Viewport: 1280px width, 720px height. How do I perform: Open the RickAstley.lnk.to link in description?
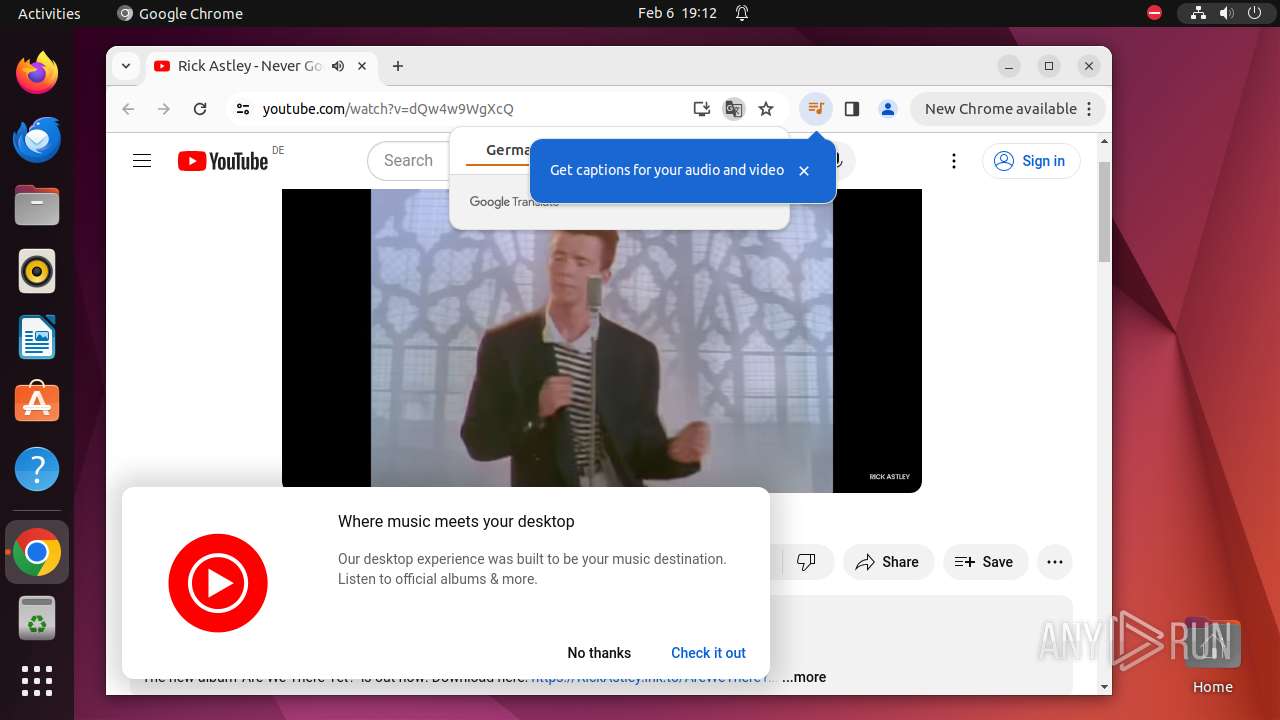tap(654, 679)
